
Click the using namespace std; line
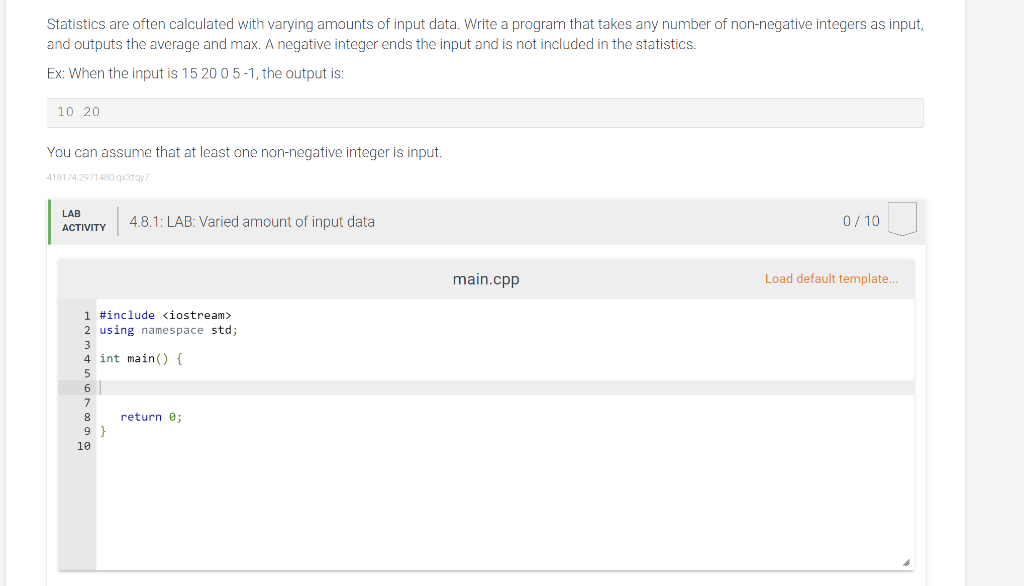(168, 330)
